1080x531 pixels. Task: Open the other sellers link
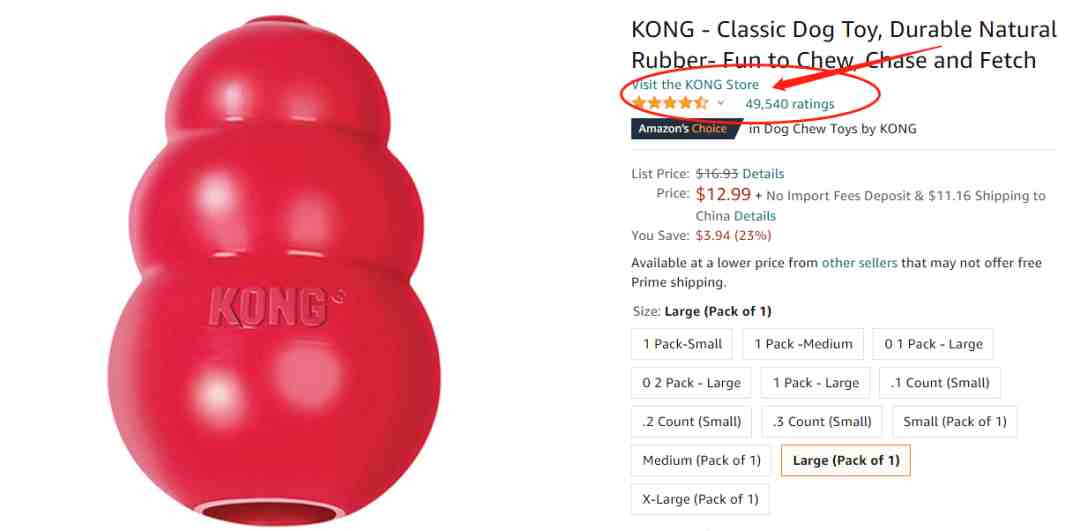[860, 262]
